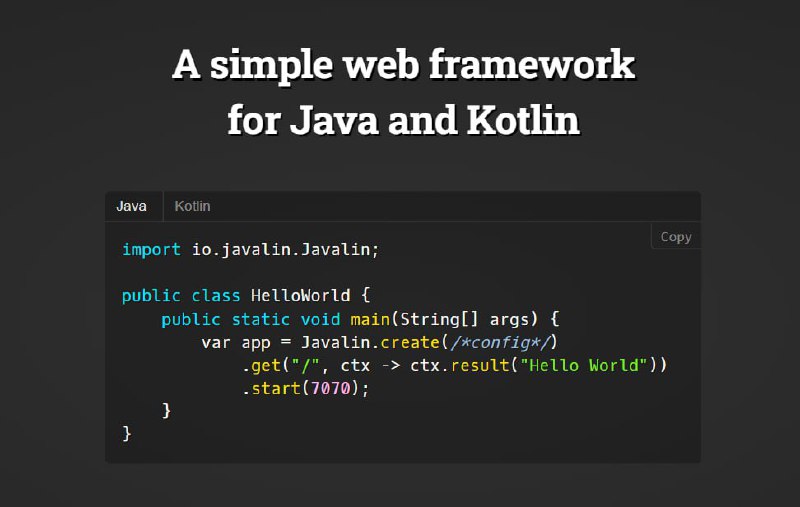
Task: Select the Java code tab
Action: (134, 206)
